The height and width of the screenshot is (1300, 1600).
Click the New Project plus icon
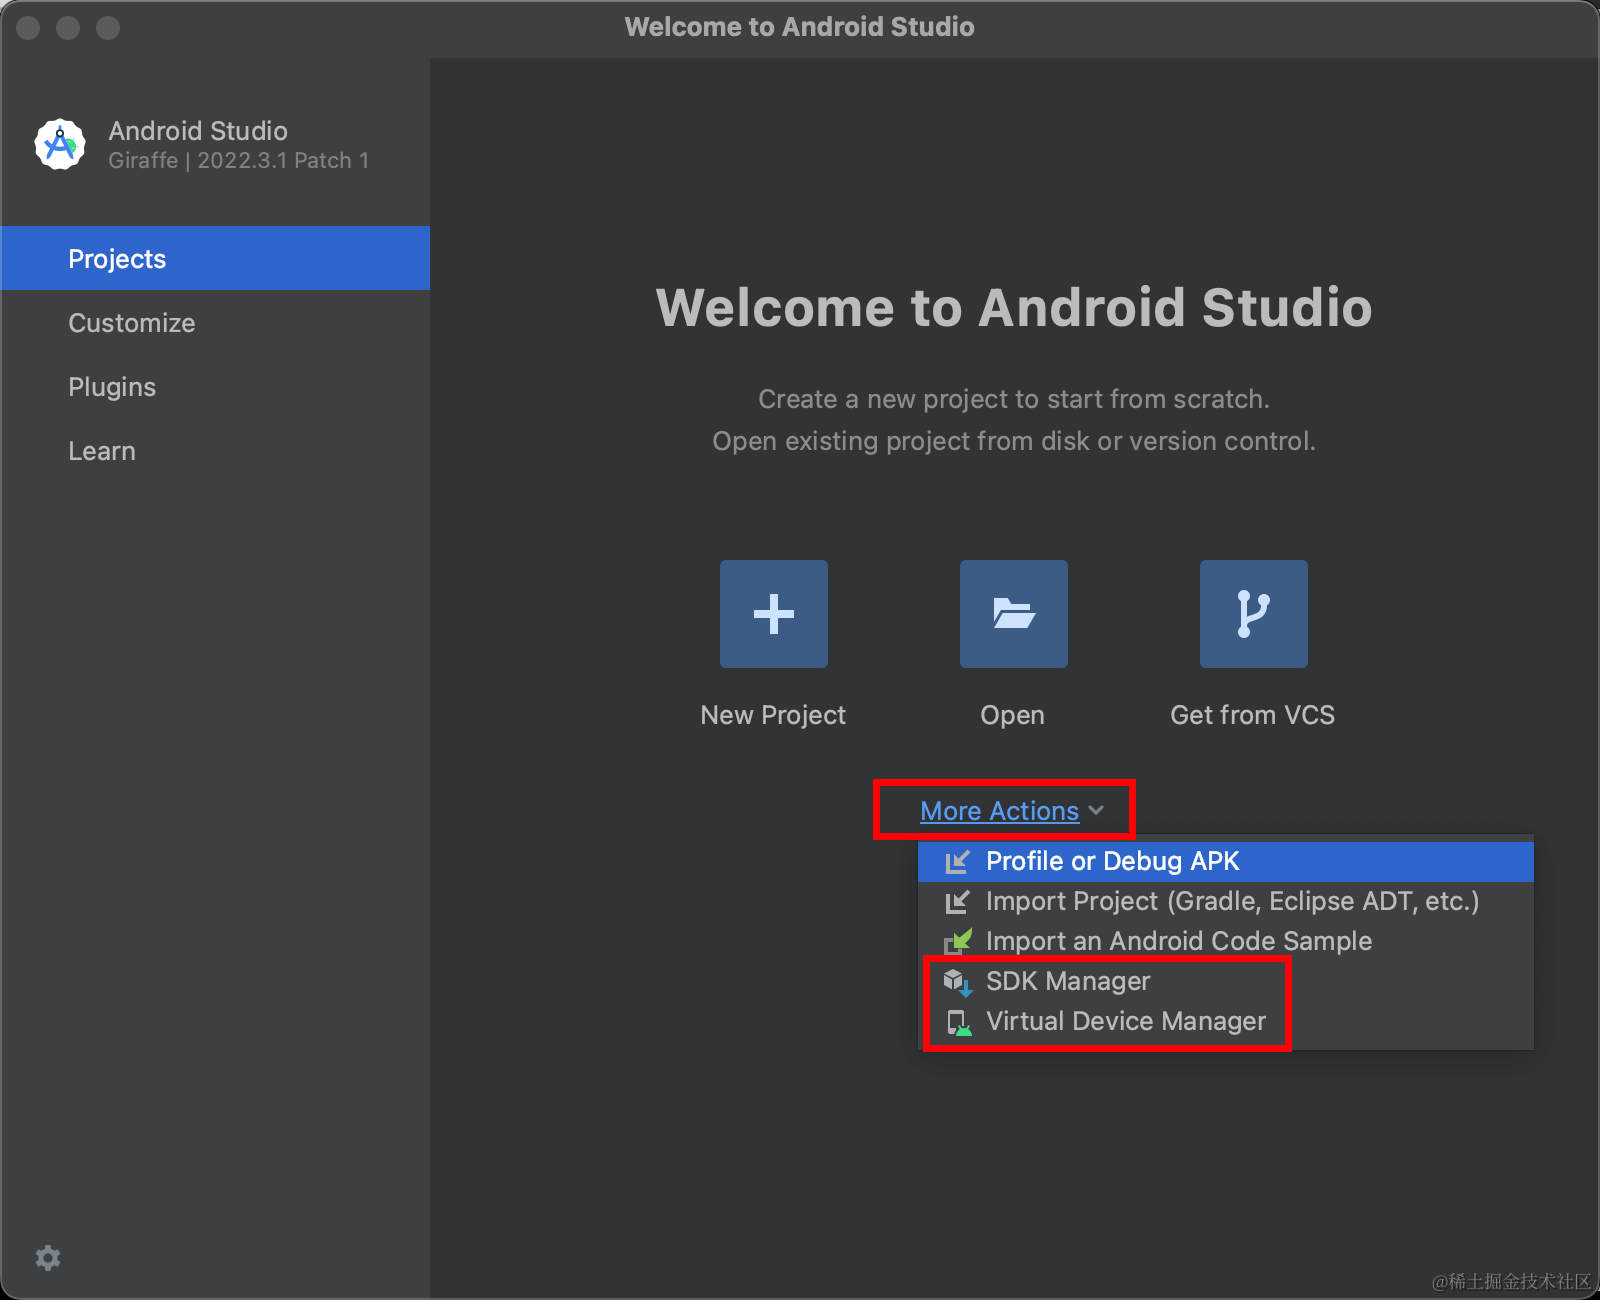tap(772, 613)
